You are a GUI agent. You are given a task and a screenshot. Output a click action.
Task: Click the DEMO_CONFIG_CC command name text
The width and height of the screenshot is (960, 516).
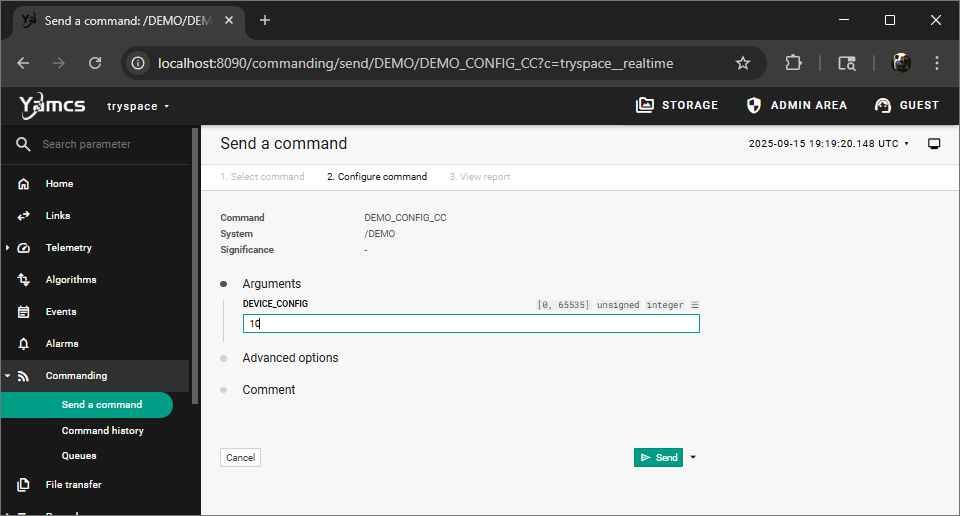pyautogui.click(x=405, y=217)
